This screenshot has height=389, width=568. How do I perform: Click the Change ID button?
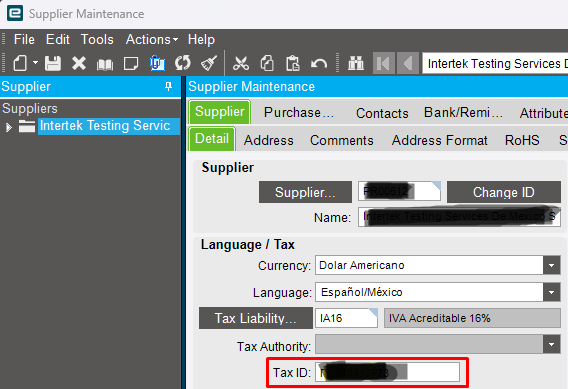pos(504,192)
